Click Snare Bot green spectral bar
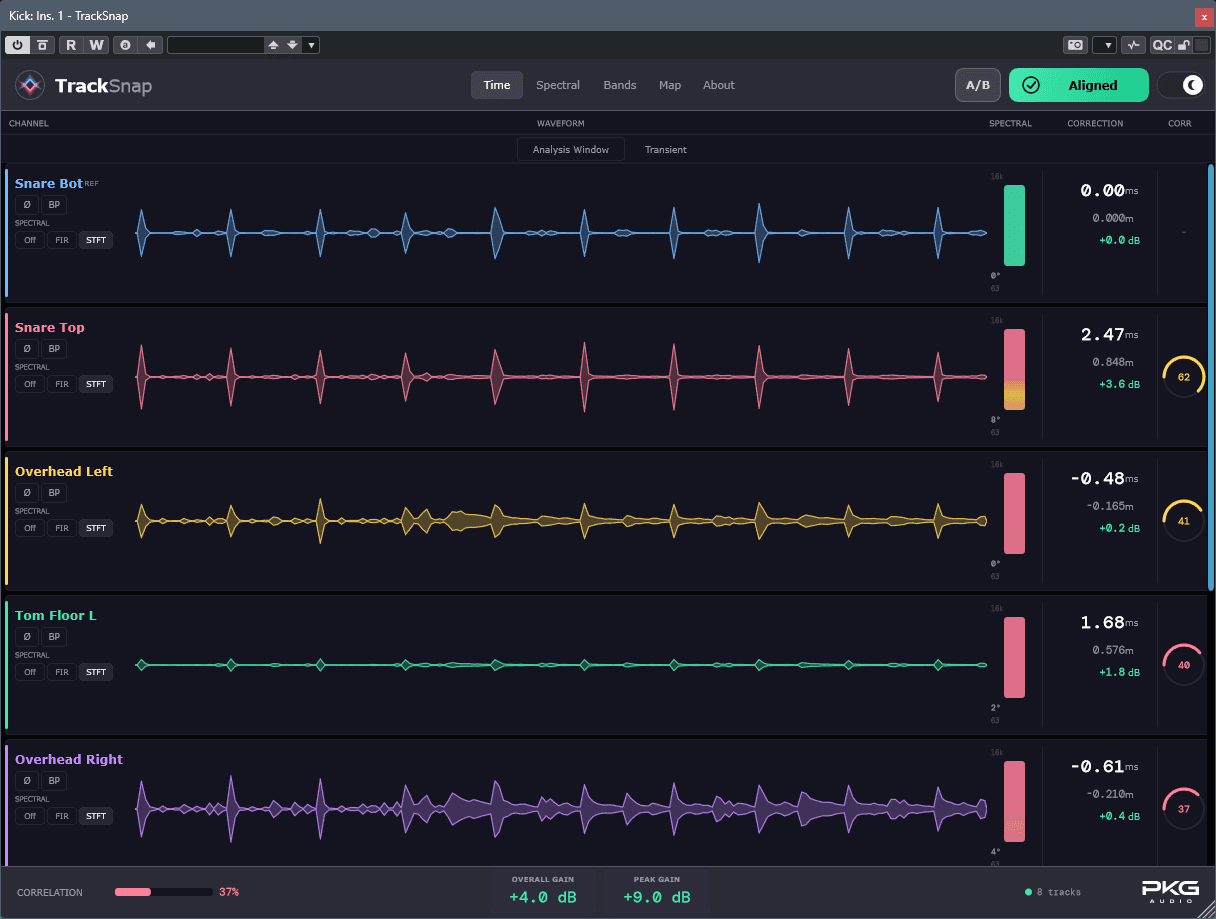The width and height of the screenshot is (1216, 919). pos(1014,225)
